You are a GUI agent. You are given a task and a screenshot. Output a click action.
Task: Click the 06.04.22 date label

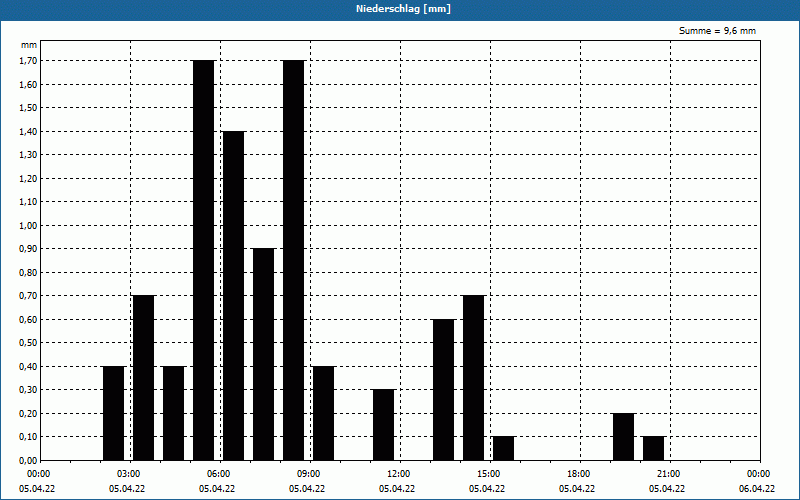pyautogui.click(x=757, y=488)
